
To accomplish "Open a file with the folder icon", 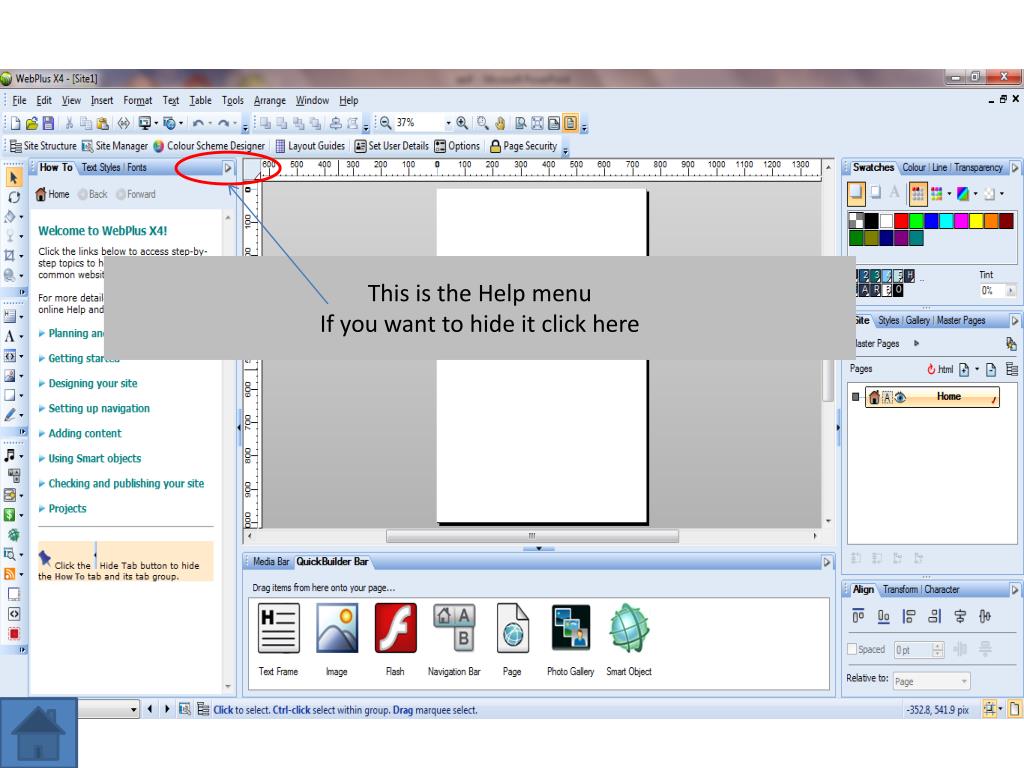I will [31, 123].
